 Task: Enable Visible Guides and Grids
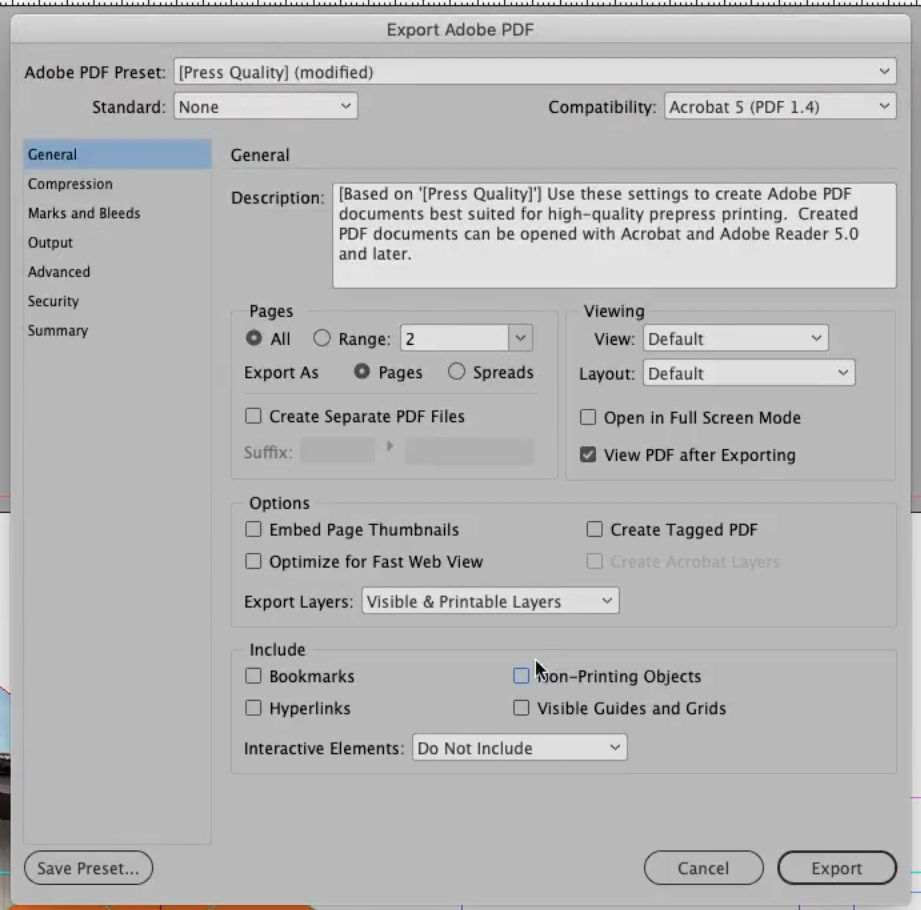(521, 707)
